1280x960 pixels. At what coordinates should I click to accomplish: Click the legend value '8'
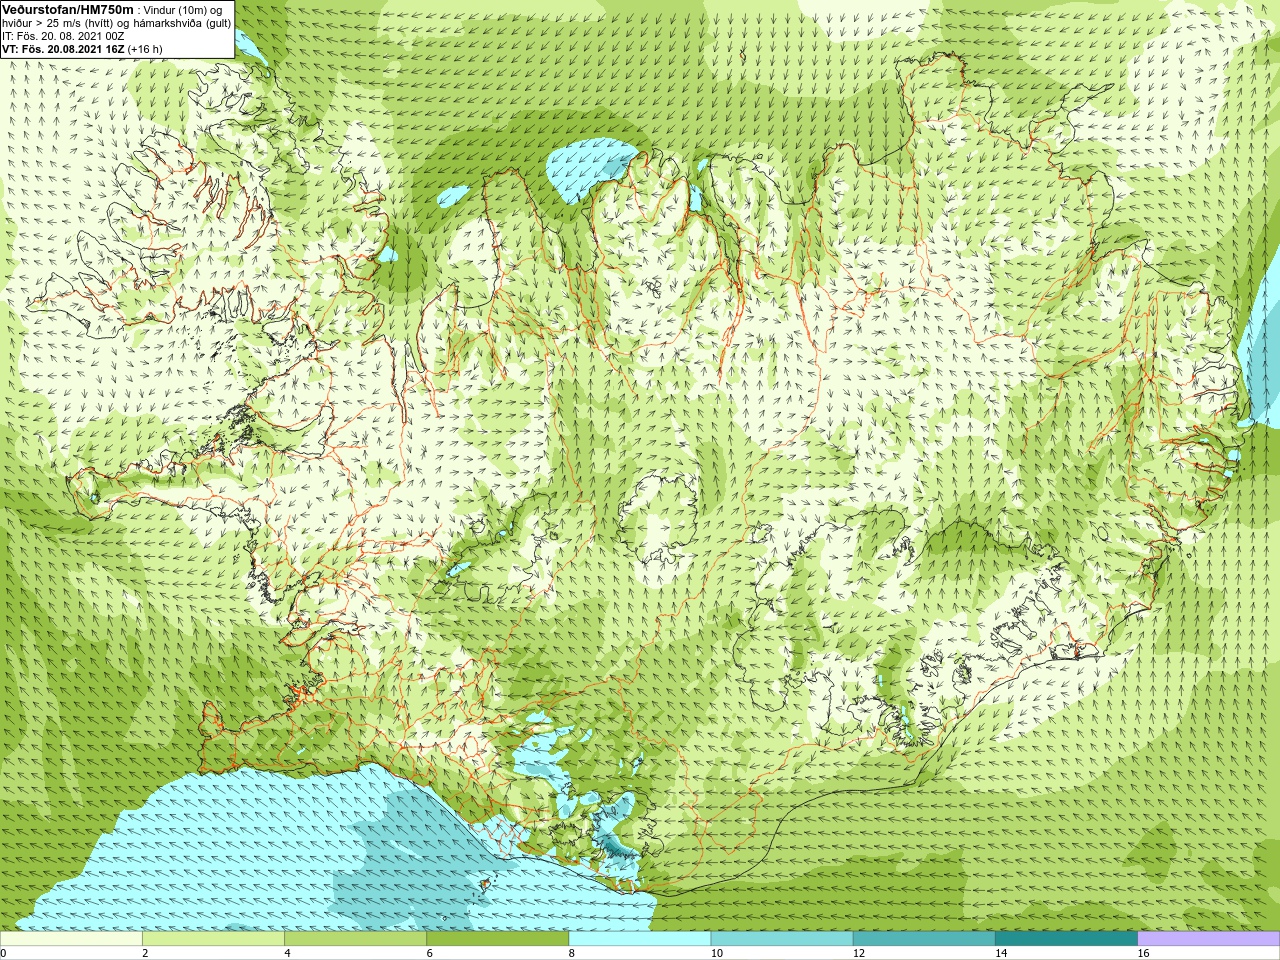click(x=571, y=953)
